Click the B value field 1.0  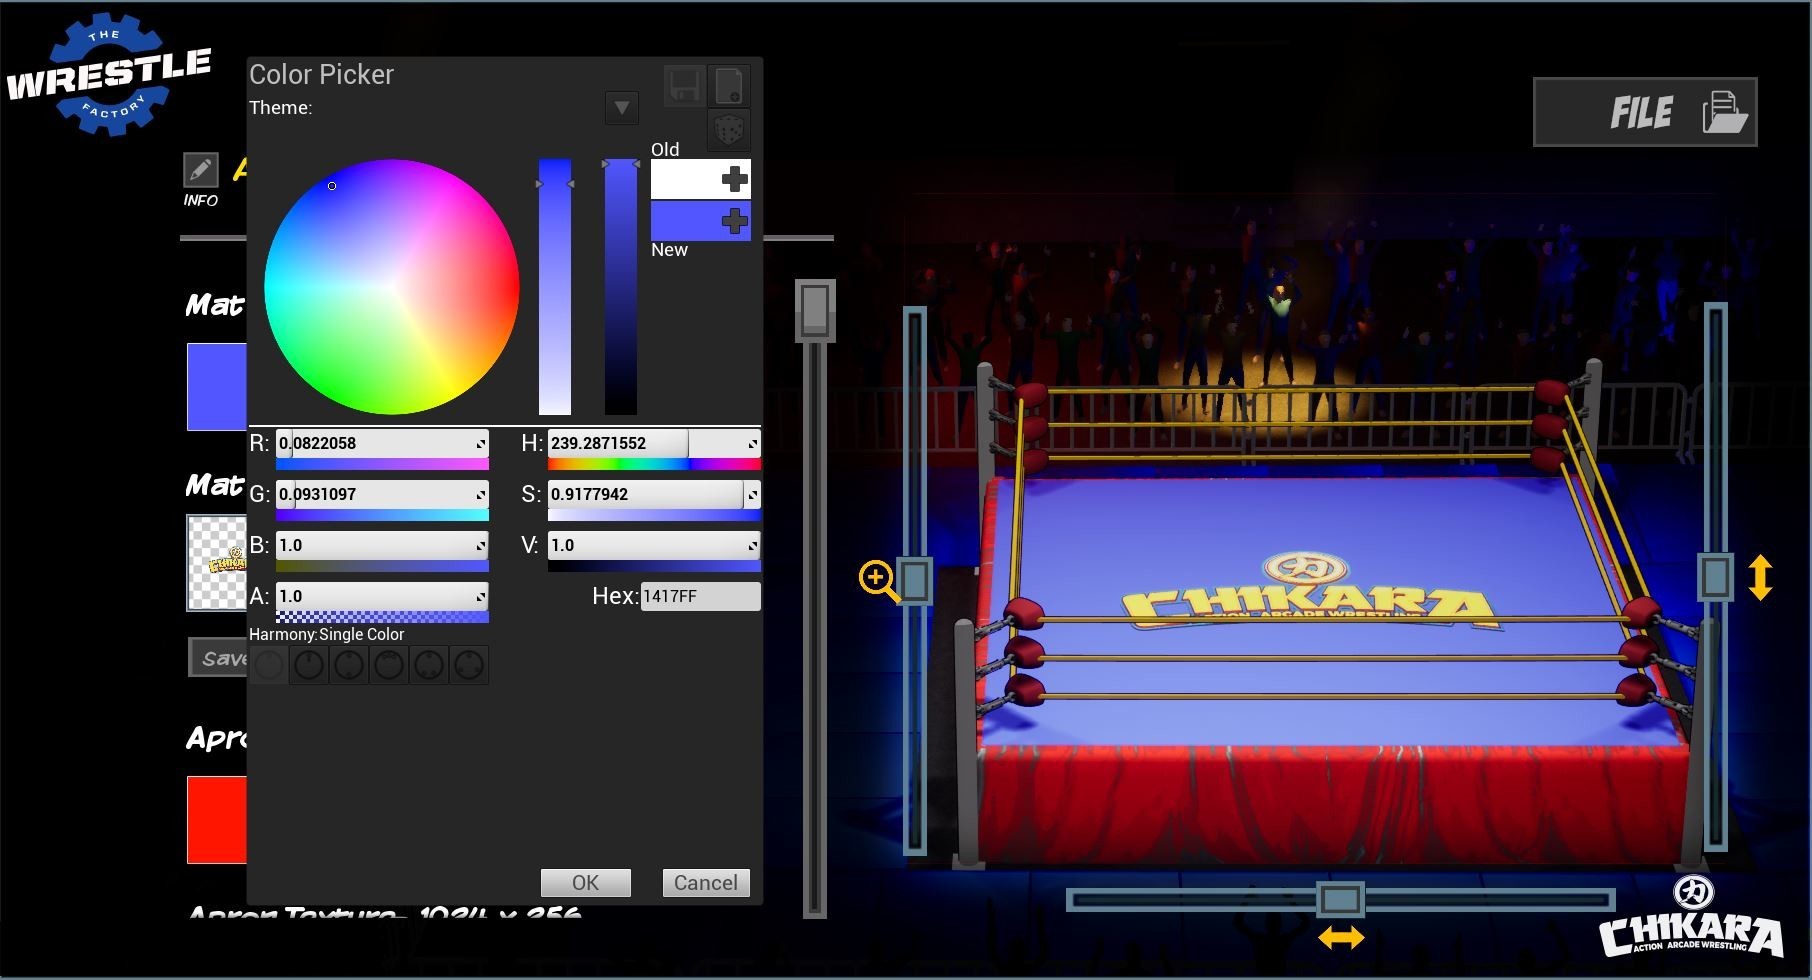[x=382, y=545]
